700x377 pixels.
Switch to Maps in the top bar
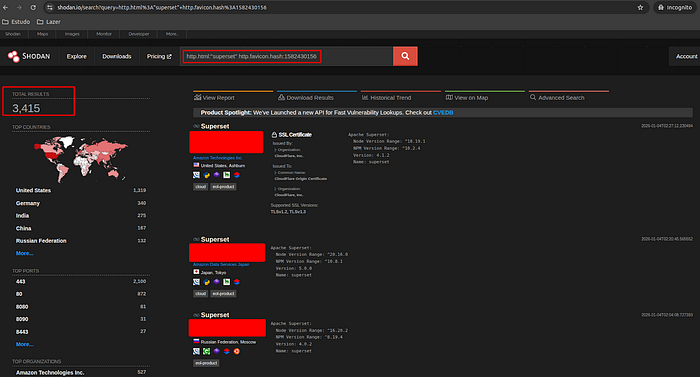pos(42,34)
